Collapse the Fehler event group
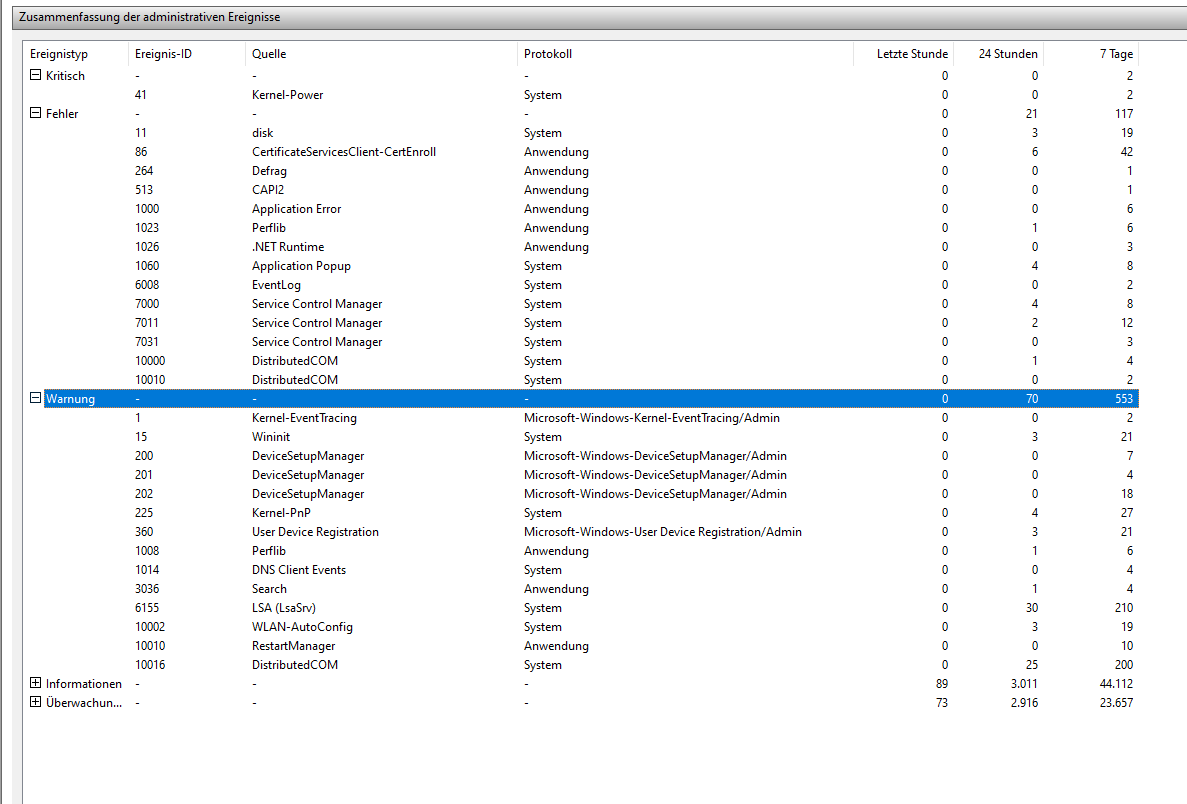The width and height of the screenshot is (1187, 804). point(35,113)
